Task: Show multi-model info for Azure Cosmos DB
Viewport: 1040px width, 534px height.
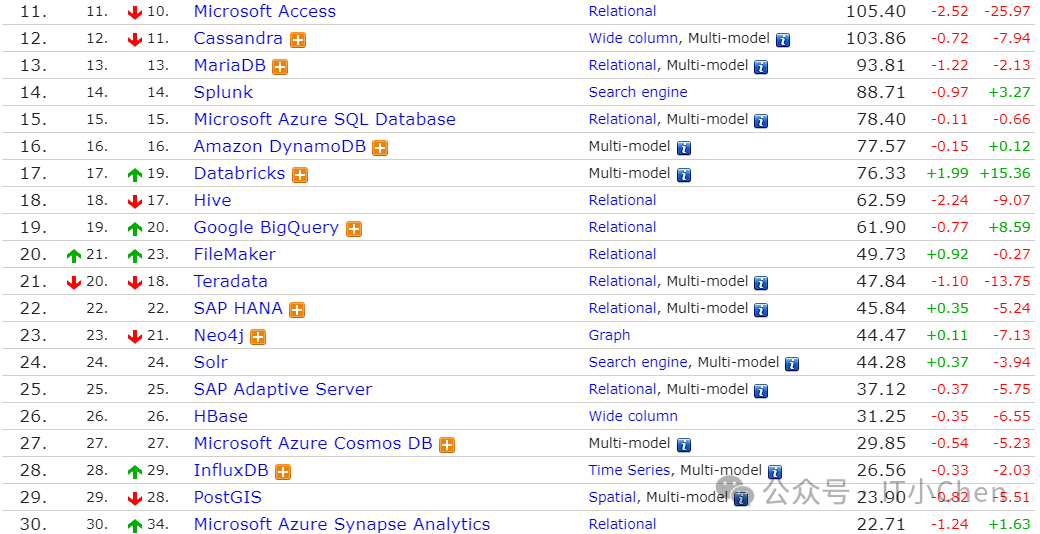Action: coord(684,445)
